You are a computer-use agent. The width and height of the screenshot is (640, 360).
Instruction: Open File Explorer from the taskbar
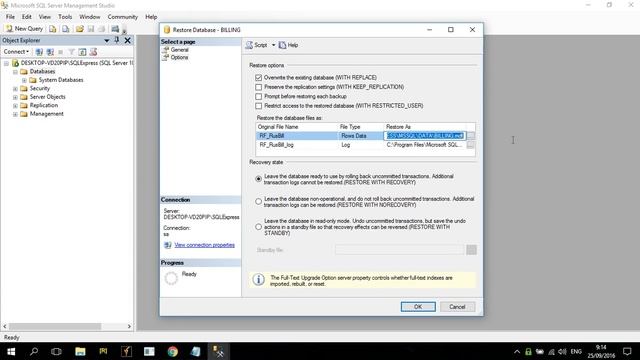pos(80,351)
